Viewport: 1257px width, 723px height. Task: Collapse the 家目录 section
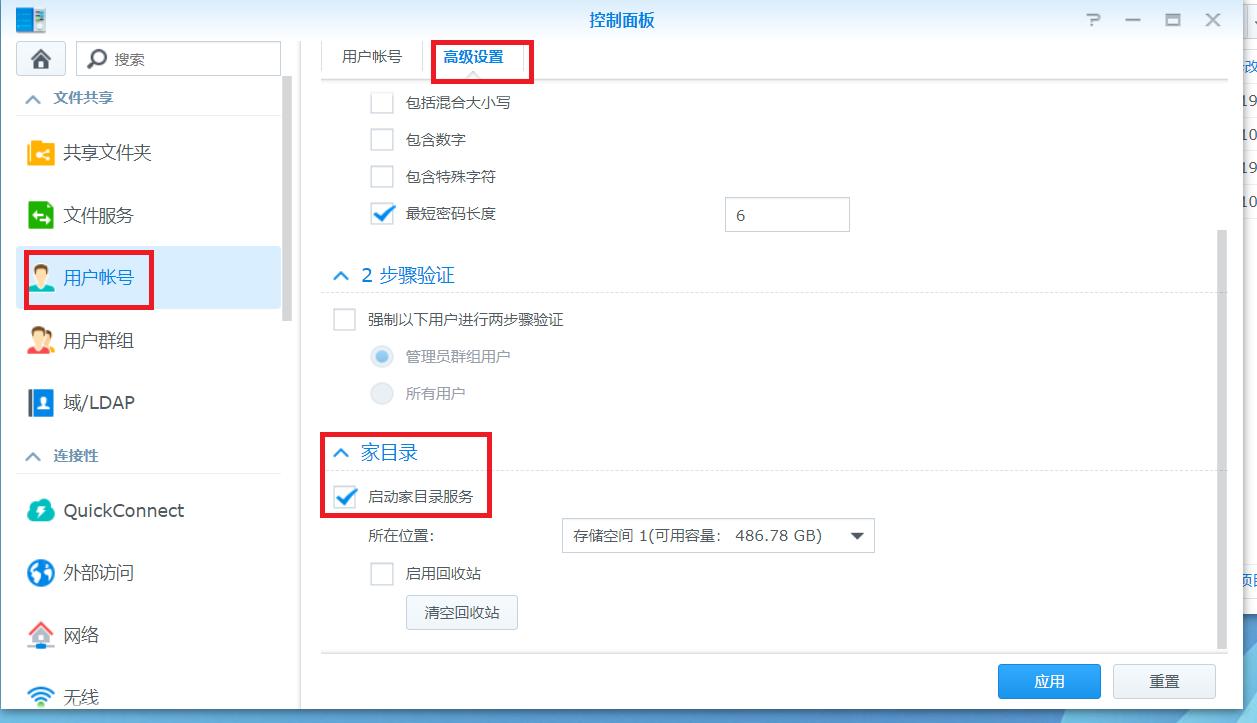[x=340, y=452]
